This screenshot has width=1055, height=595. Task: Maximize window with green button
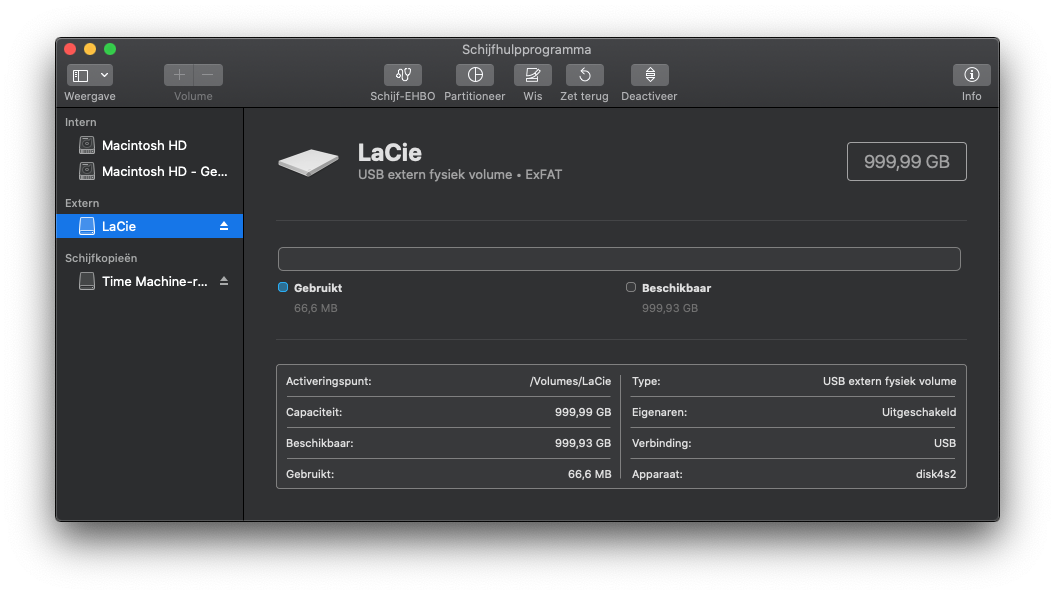110,49
